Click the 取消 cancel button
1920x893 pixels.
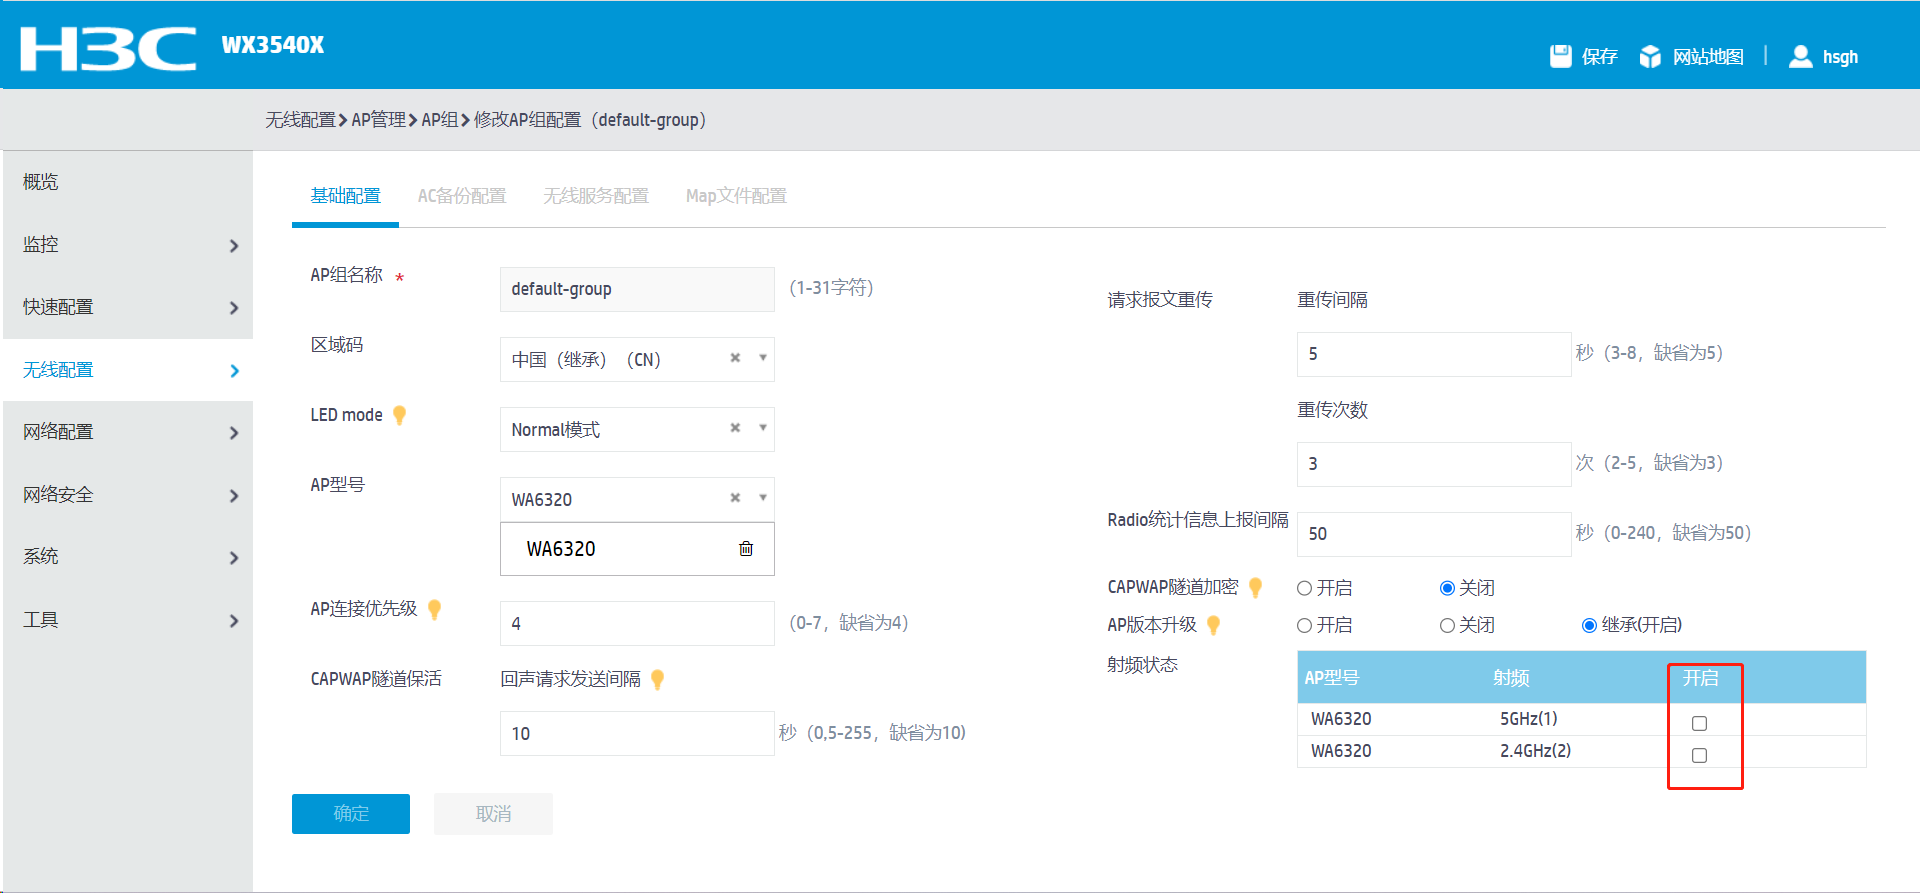coord(493,814)
